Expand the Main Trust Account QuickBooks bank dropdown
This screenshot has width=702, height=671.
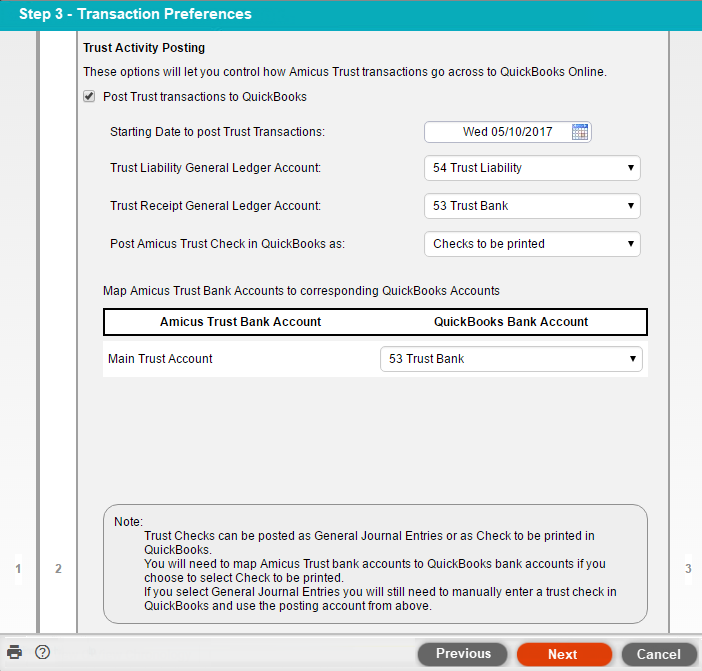[x=511, y=359]
